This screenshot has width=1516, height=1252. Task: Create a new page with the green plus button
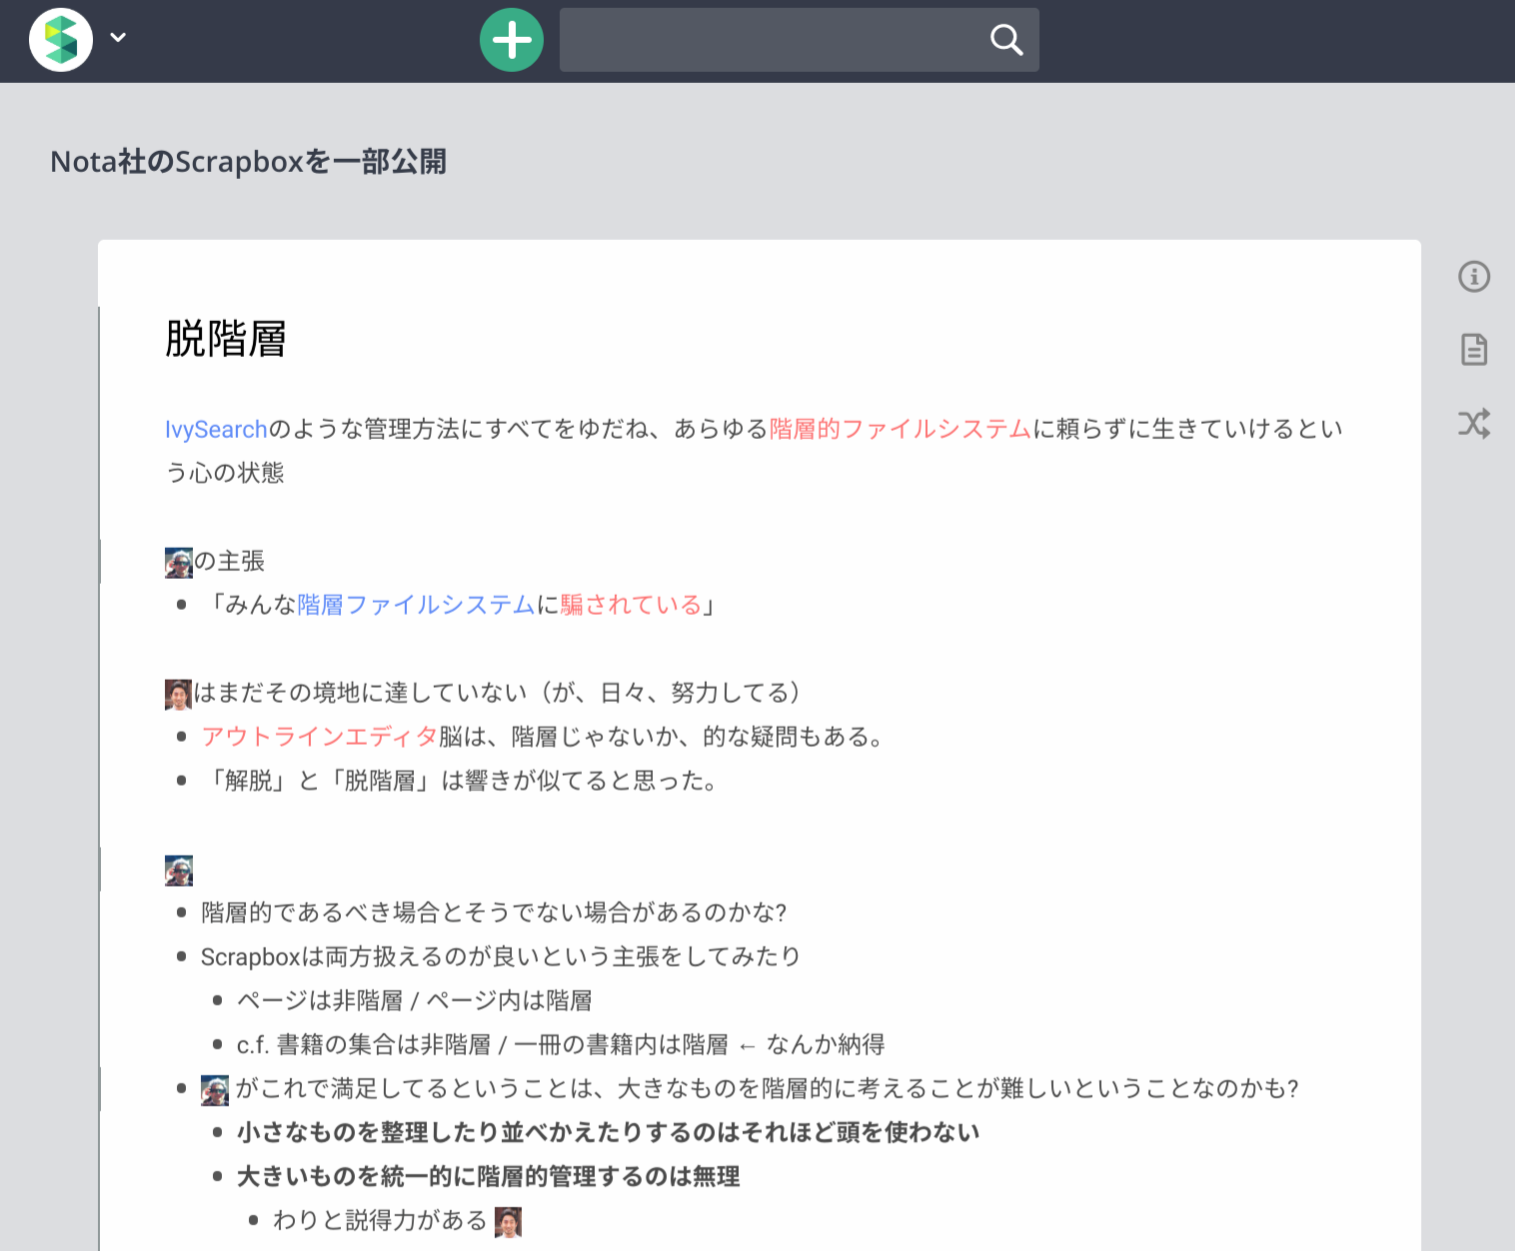(511, 40)
